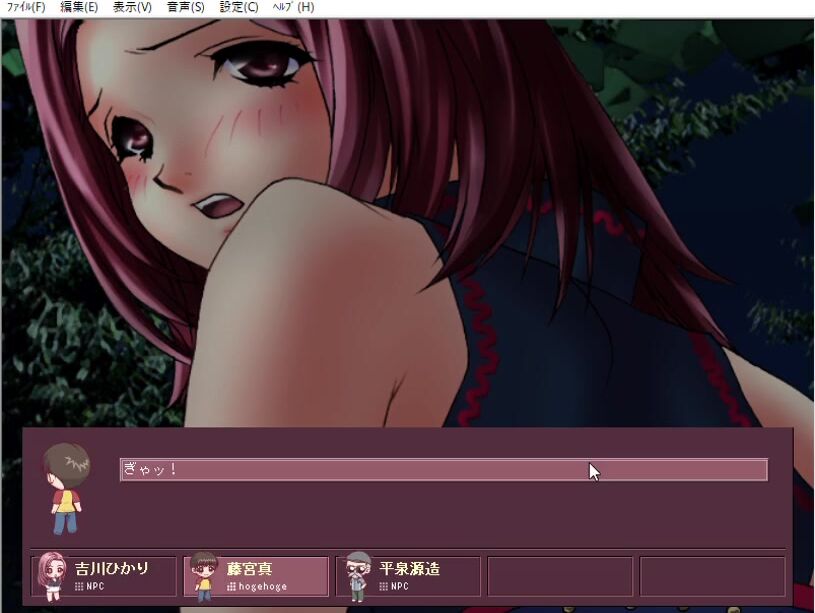Click the chat input field containing ぎゃッ！
Image resolution: width=815 pixels, height=613 pixels.
(443, 469)
